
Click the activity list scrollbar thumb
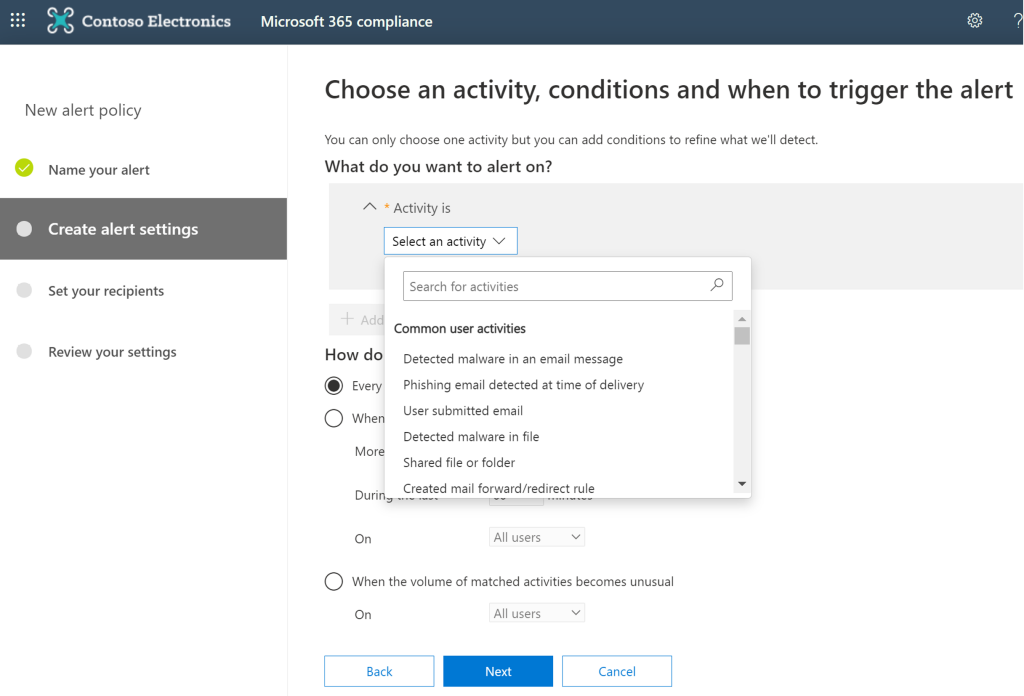[x=742, y=336]
